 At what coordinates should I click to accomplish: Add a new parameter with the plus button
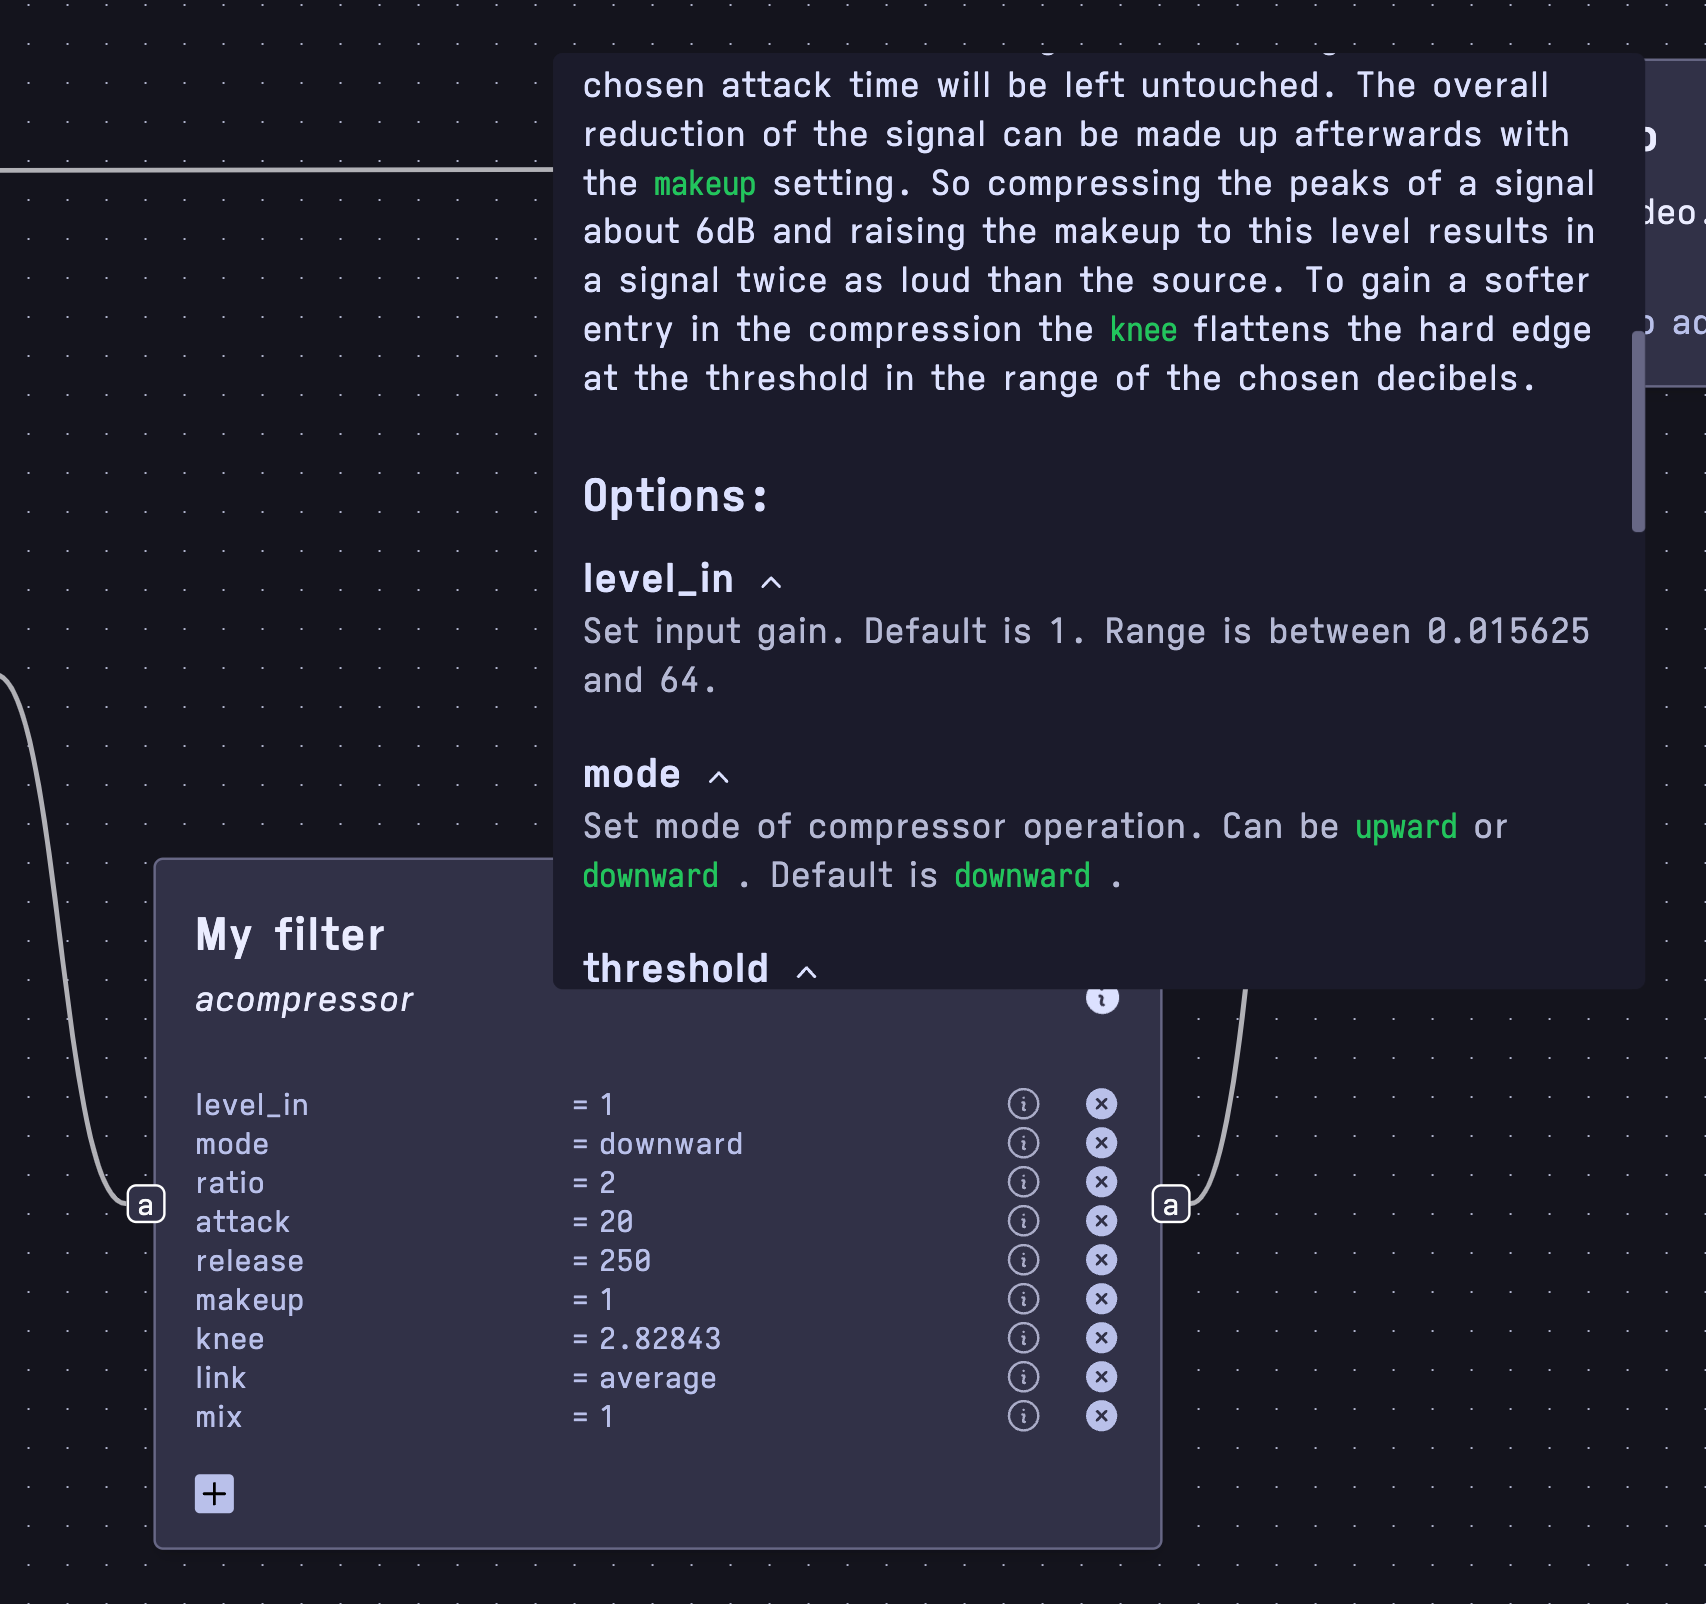point(213,1493)
